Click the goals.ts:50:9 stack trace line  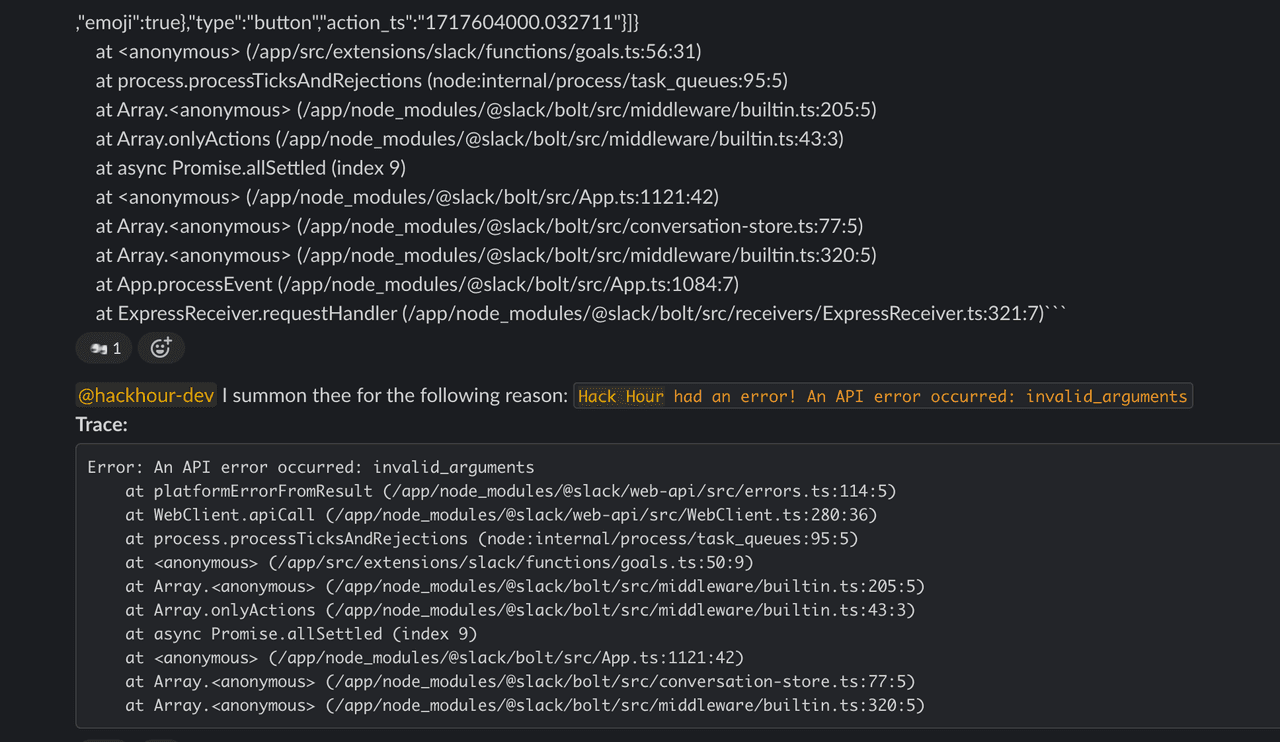[439, 563]
